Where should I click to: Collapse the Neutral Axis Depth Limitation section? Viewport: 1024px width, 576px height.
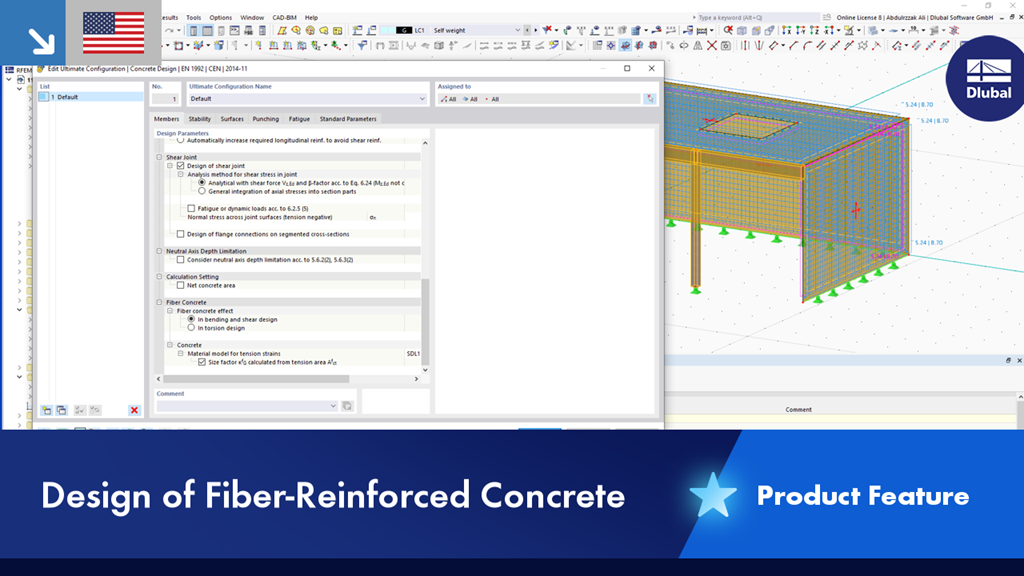159,251
